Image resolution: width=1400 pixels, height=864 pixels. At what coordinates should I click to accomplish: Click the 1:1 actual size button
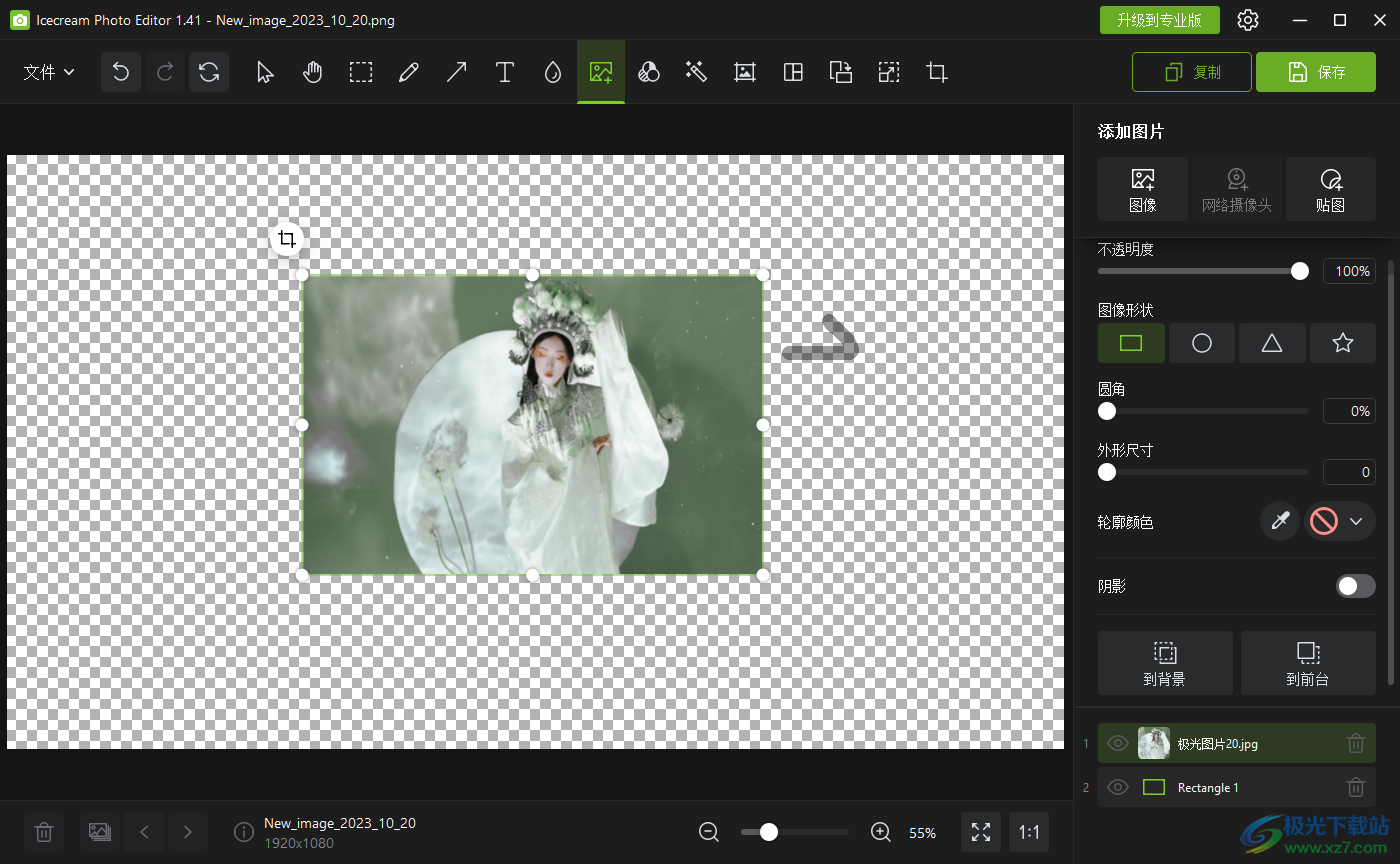tap(1029, 832)
